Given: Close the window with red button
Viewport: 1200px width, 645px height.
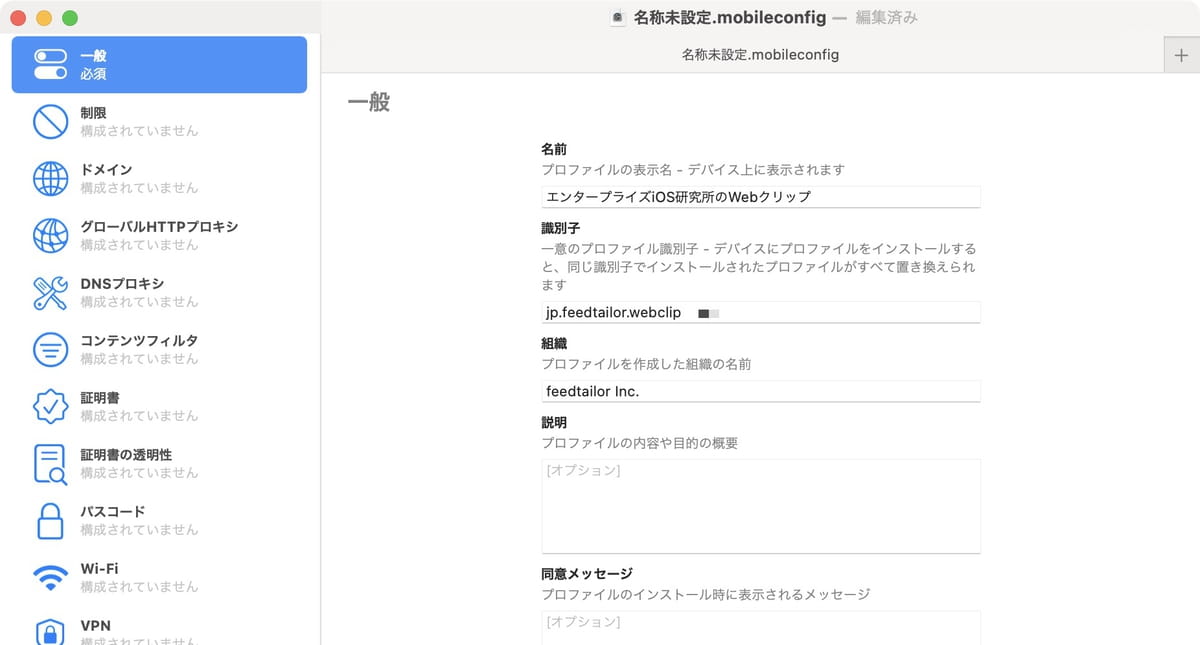Looking at the screenshot, I should pyautogui.click(x=18, y=18).
